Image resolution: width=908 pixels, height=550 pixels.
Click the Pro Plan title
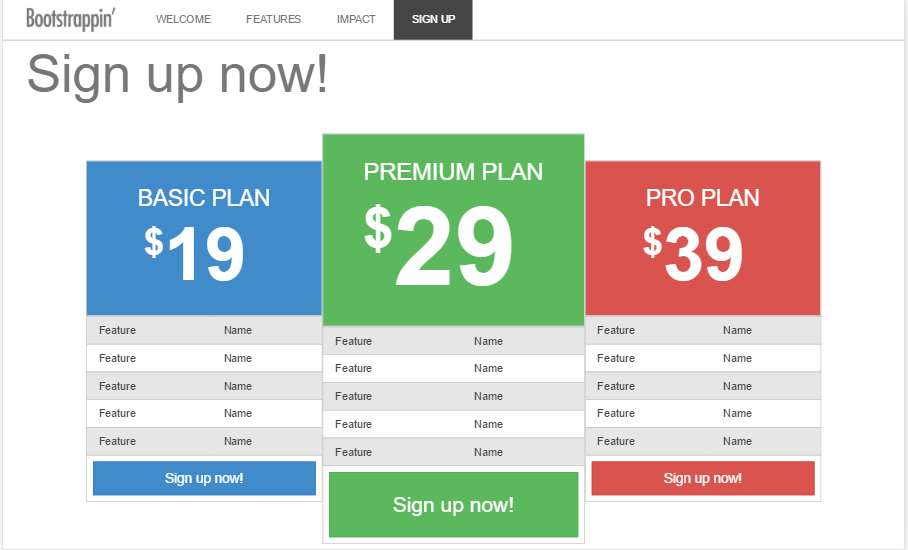coord(702,198)
